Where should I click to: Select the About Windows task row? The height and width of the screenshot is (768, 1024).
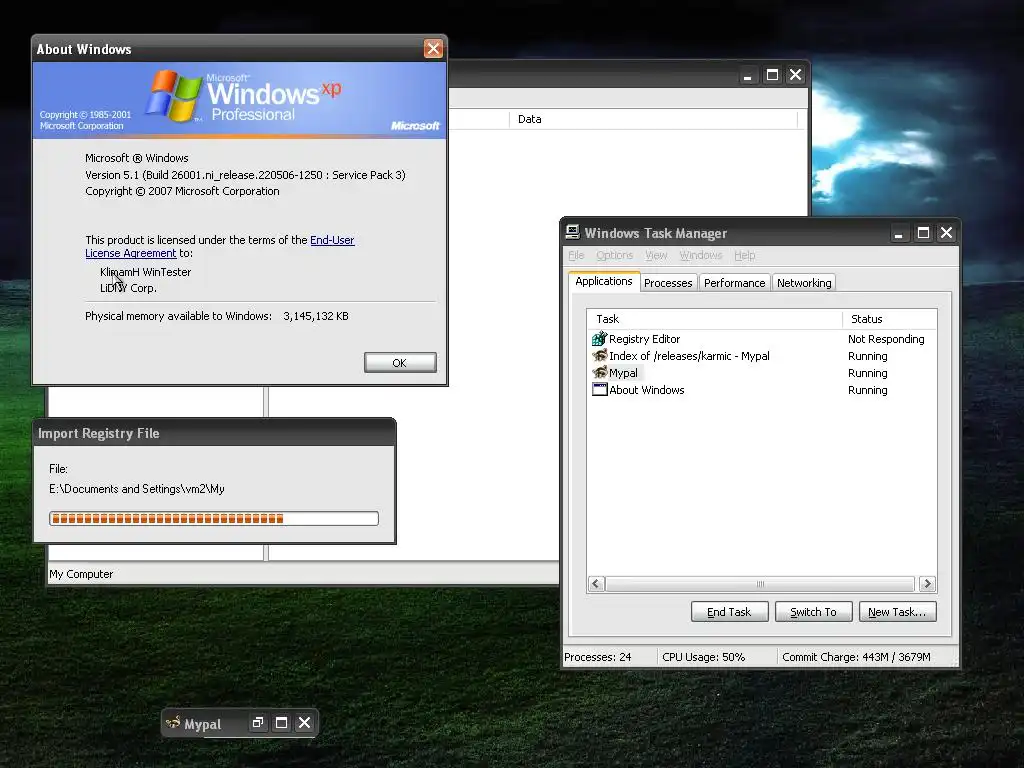coord(761,390)
